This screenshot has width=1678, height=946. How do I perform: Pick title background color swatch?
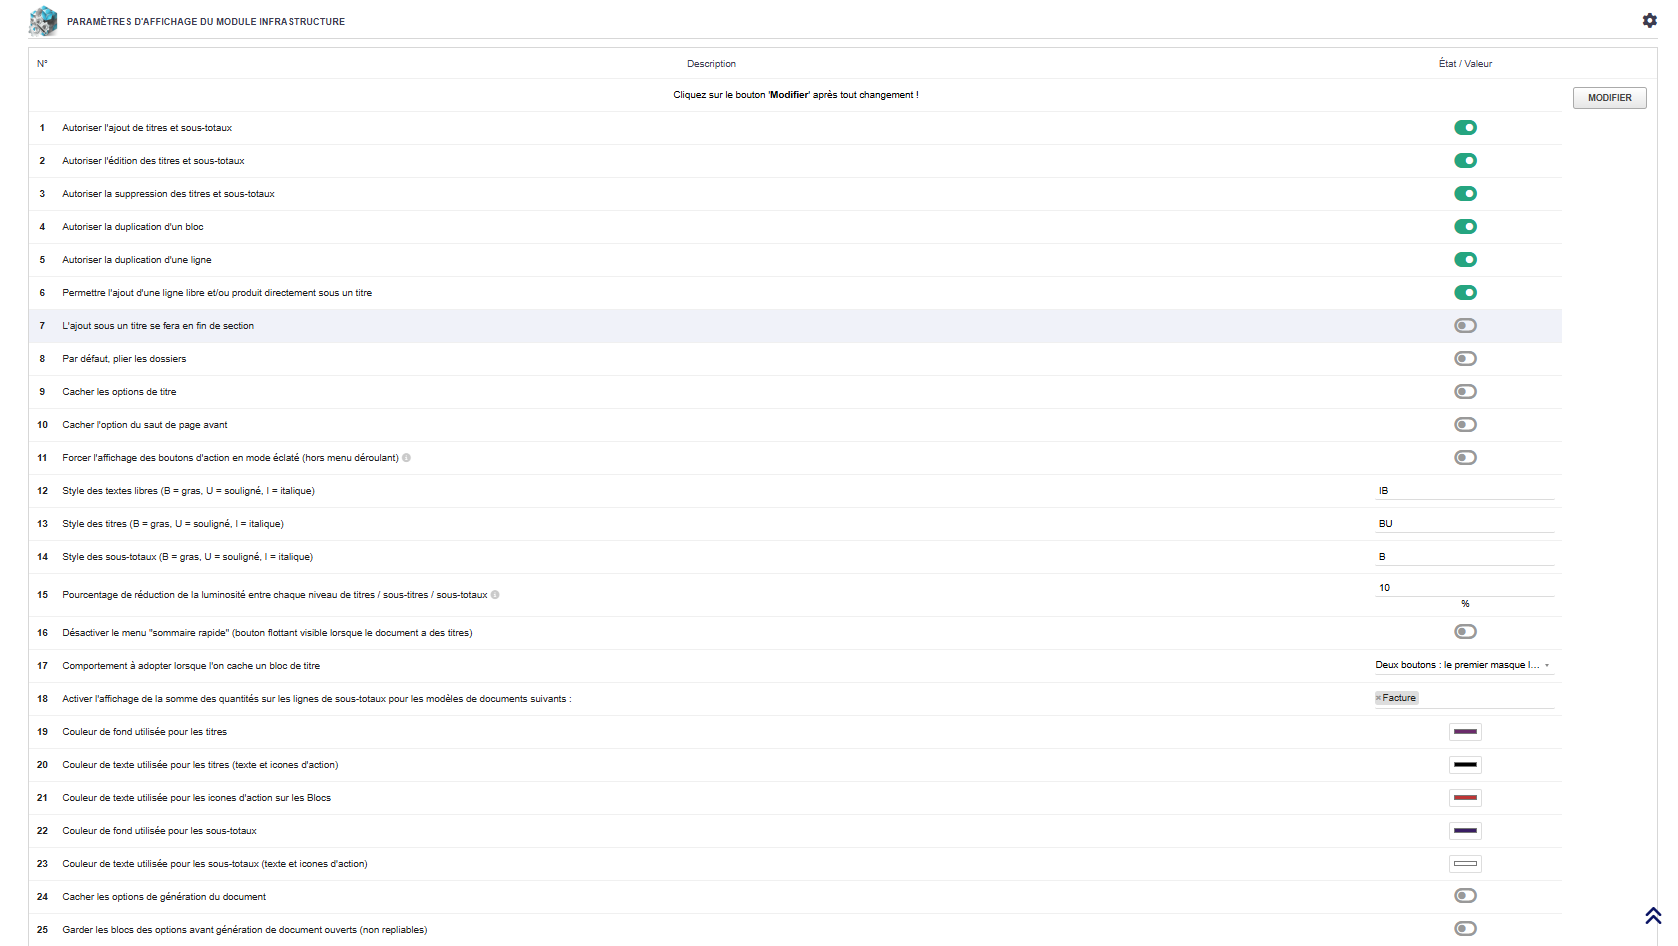point(1465,732)
